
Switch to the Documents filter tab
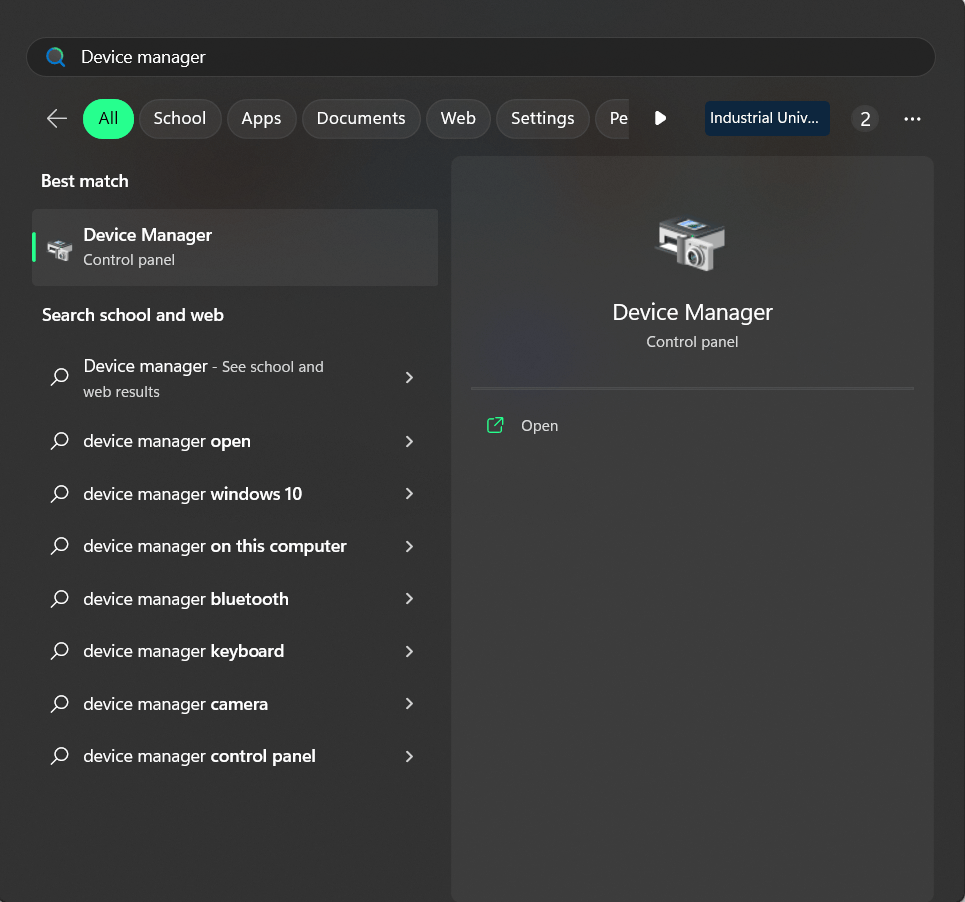[x=361, y=118]
